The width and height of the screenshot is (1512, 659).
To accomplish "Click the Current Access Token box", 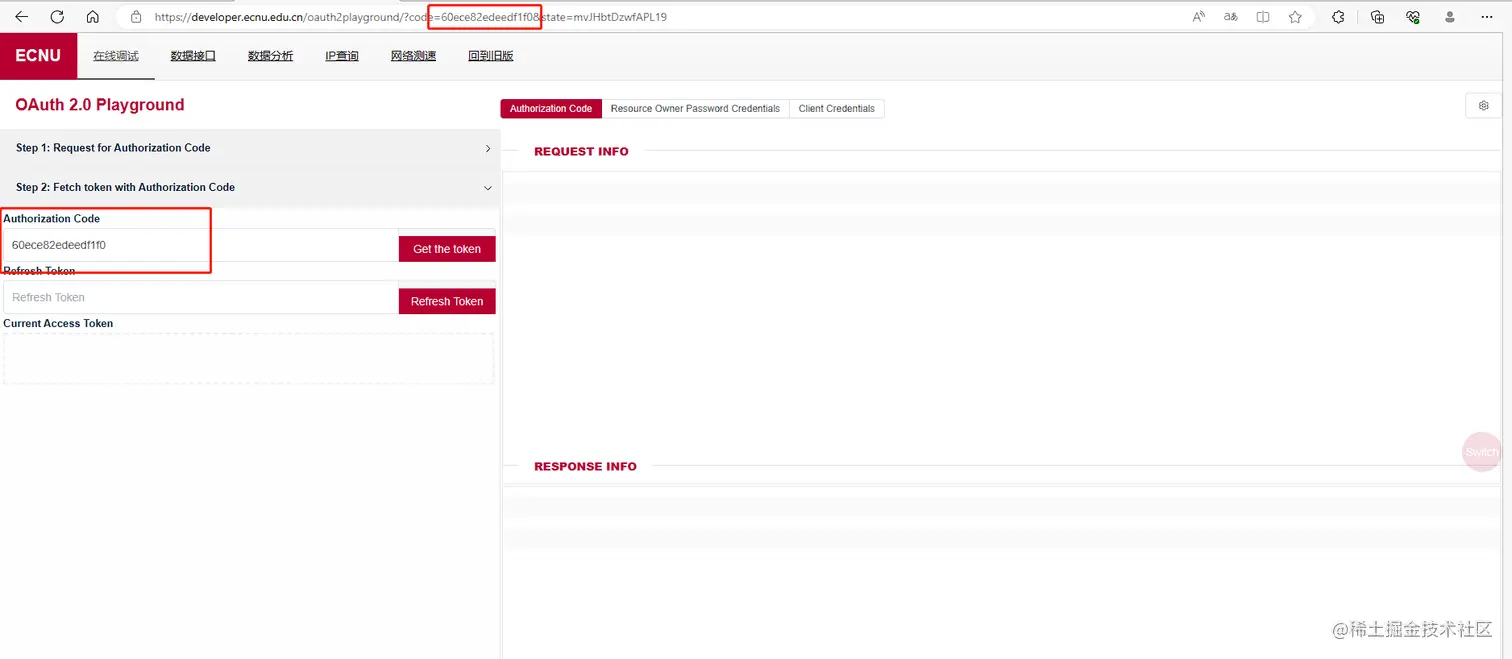I will tap(248, 358).
